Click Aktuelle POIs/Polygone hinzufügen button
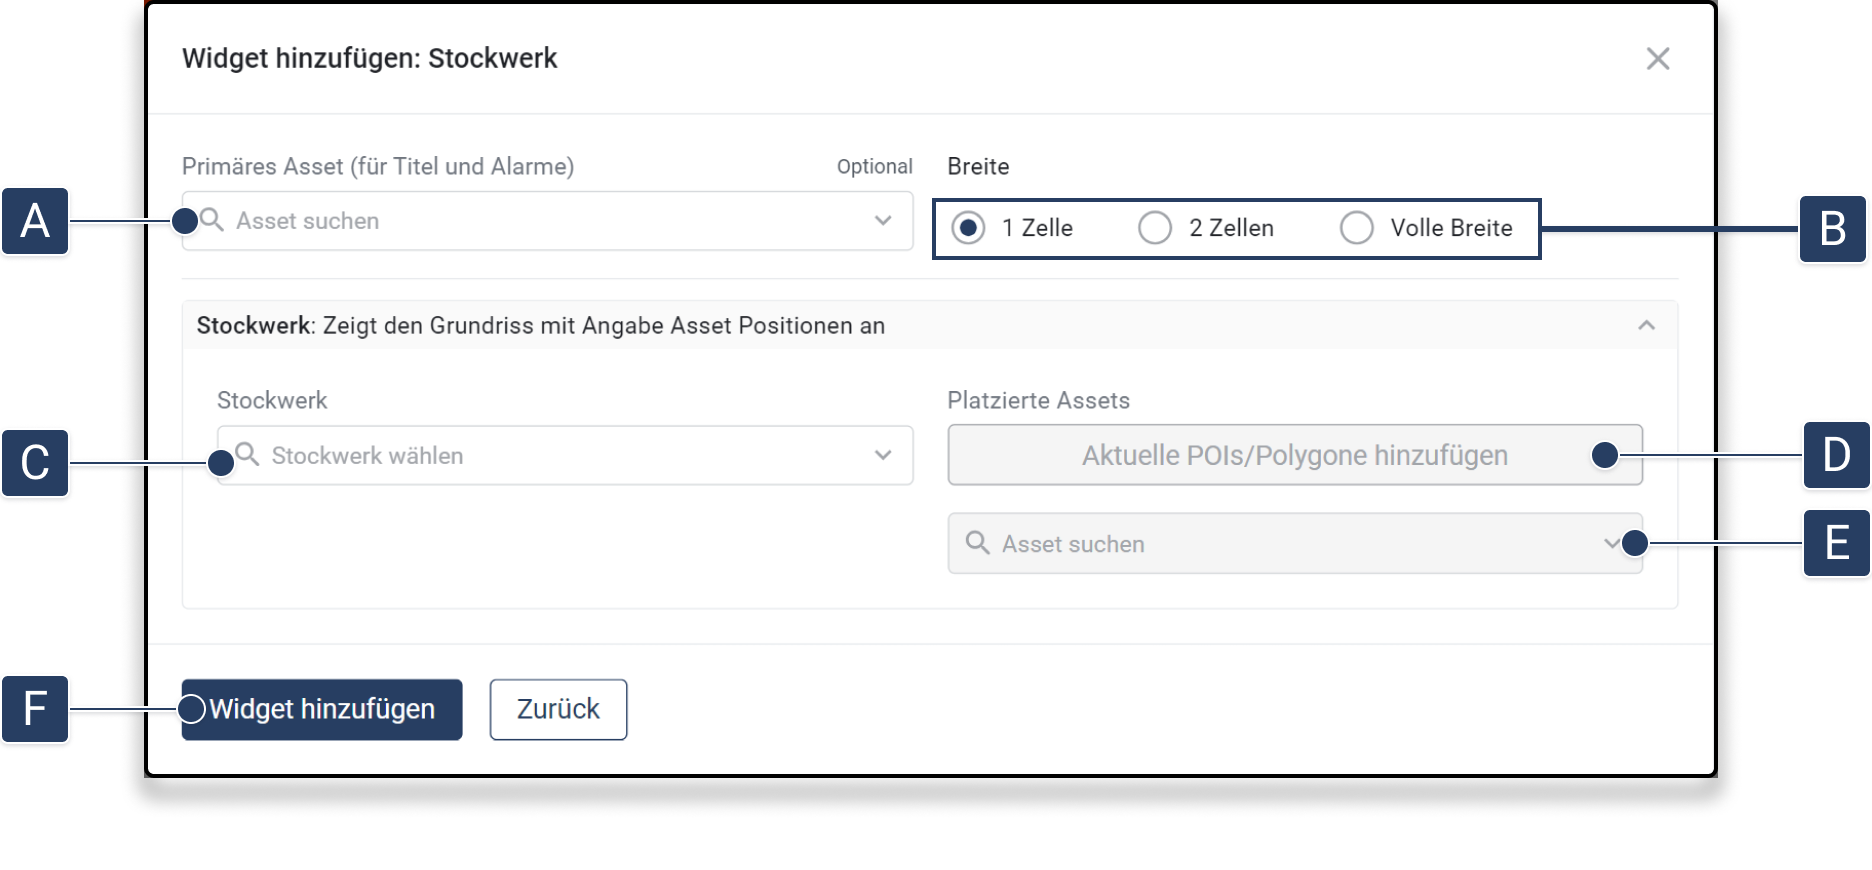The width and height of the screenshot is (1872, 870). 1294,456
